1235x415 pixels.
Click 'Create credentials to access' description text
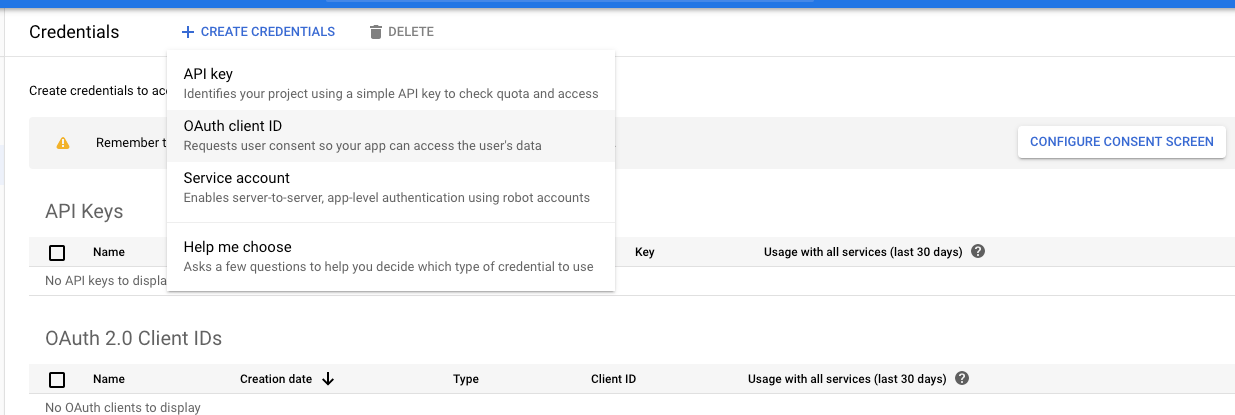coord(98,90)
